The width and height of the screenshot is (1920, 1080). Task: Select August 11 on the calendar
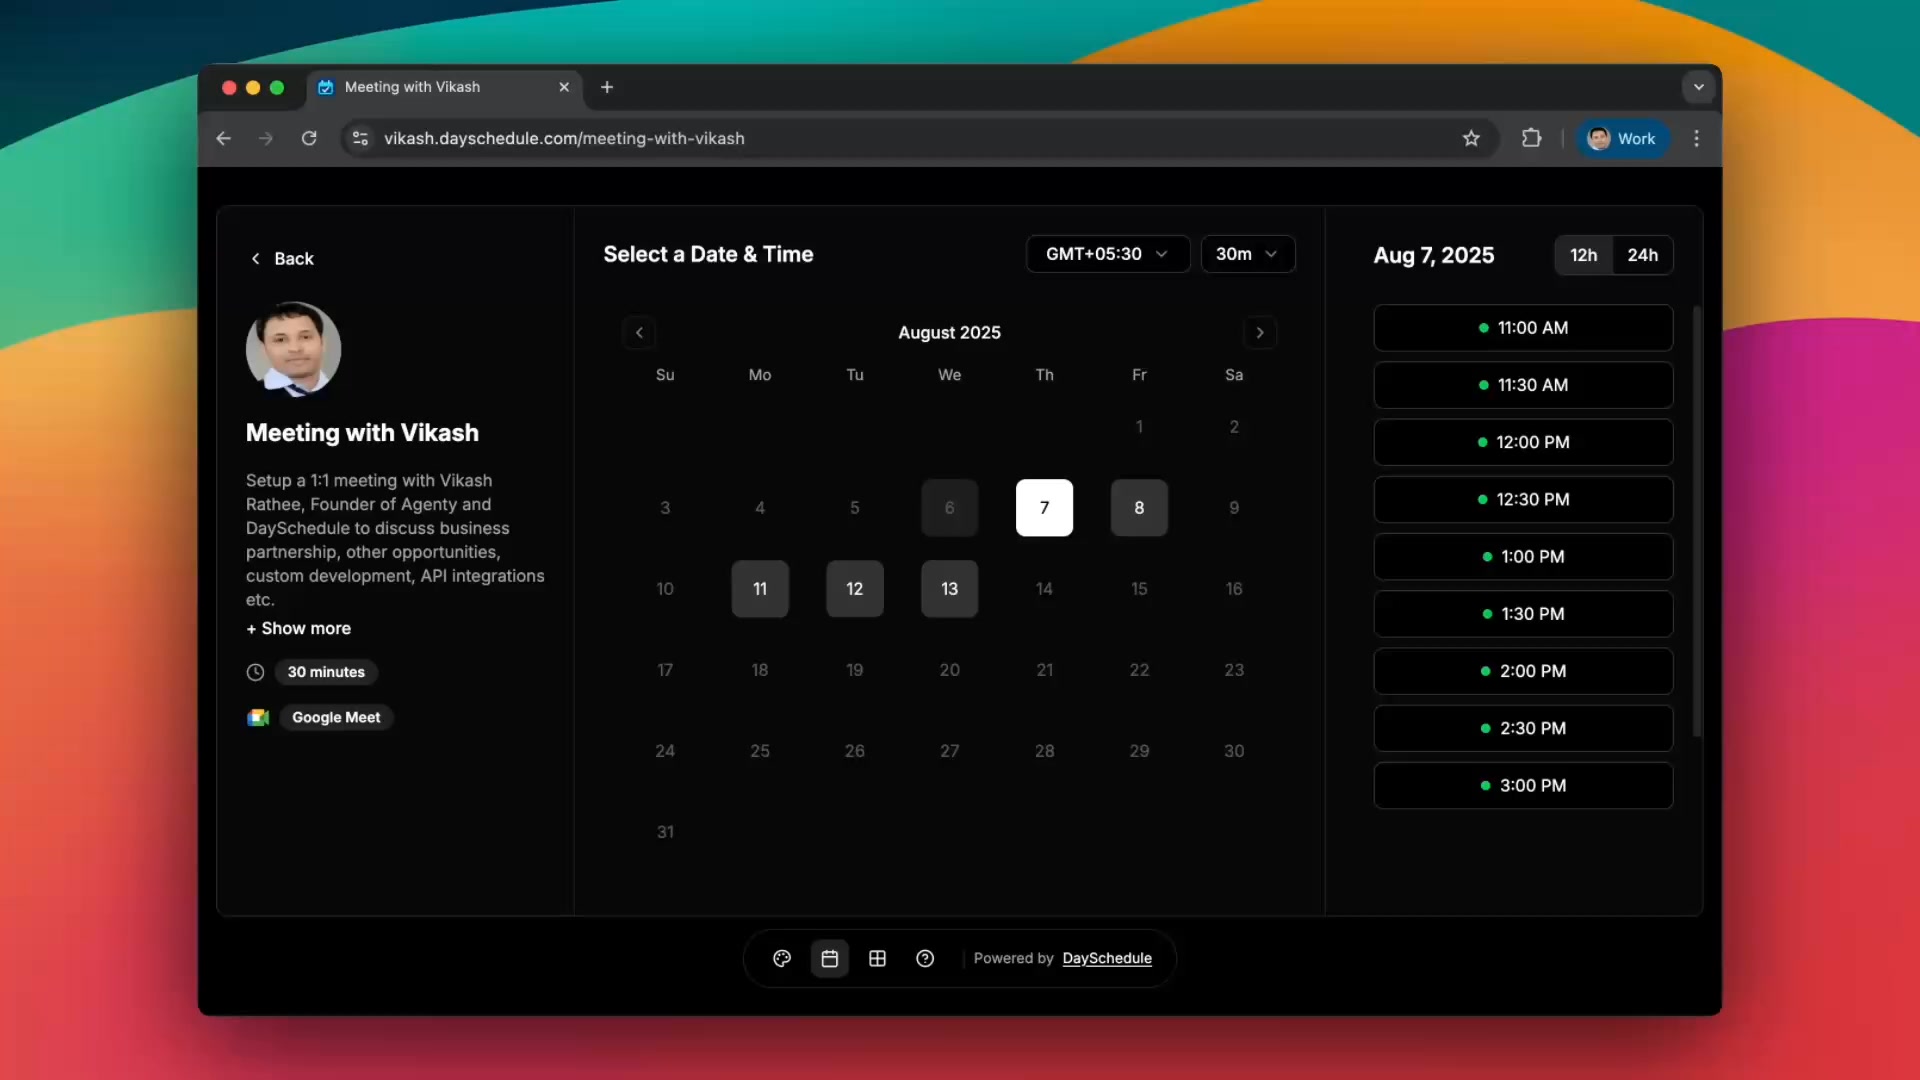point(760,589)
